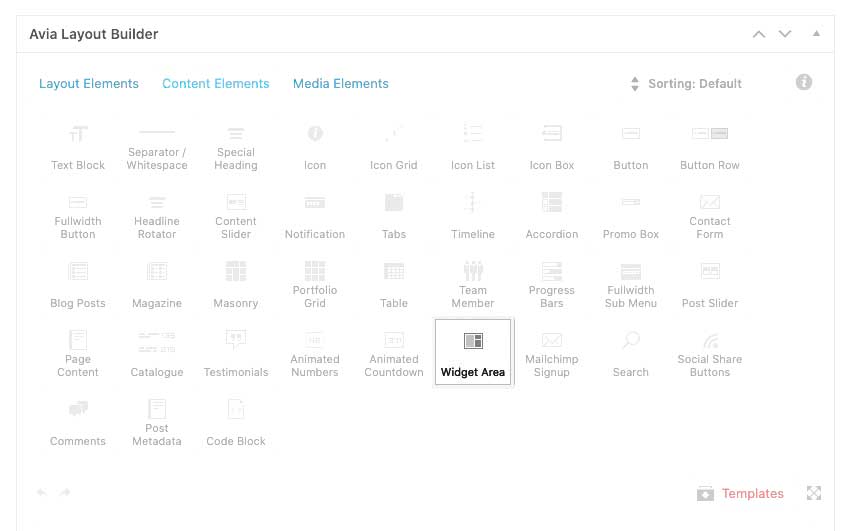Add Progress Bars element
The height and width of the screenshot is (531, 847).
552,284
